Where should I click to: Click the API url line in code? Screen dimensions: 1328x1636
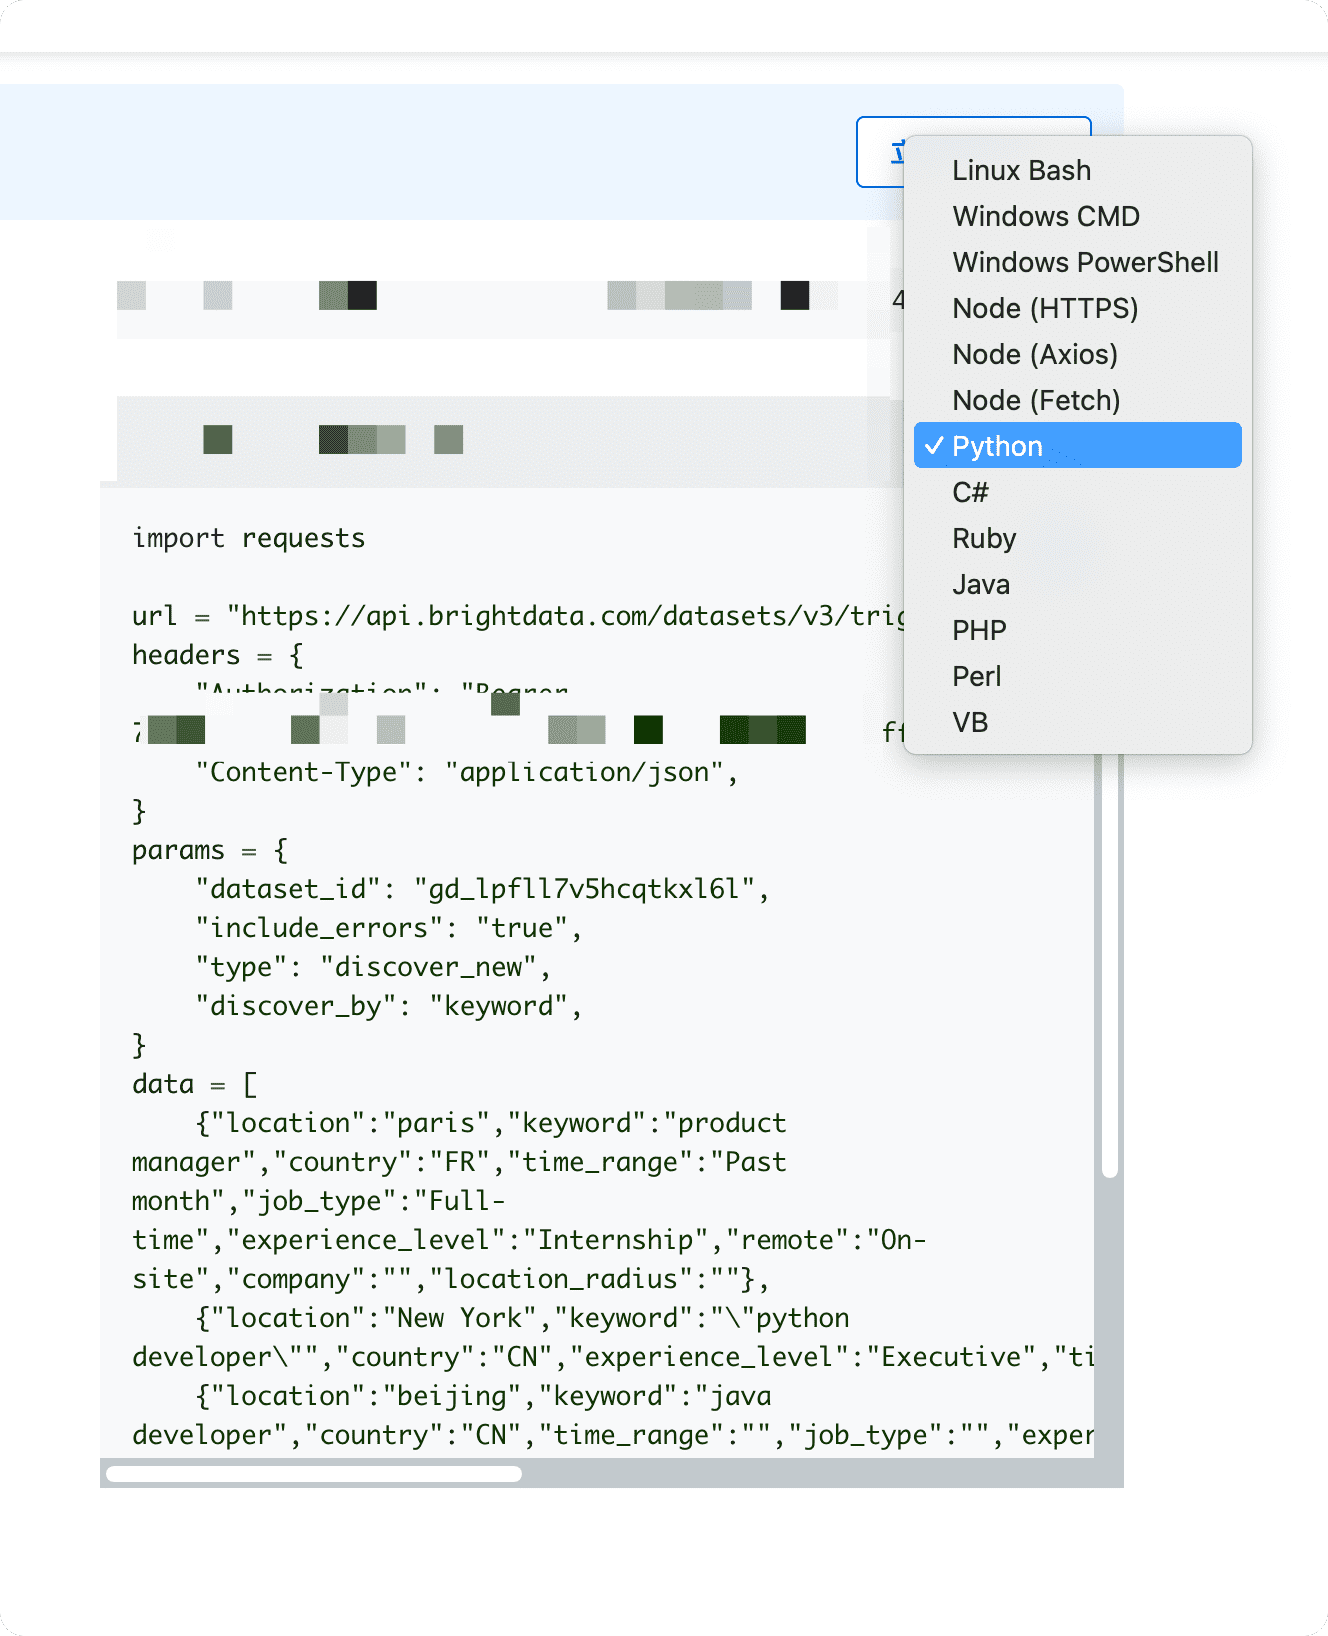518,616
